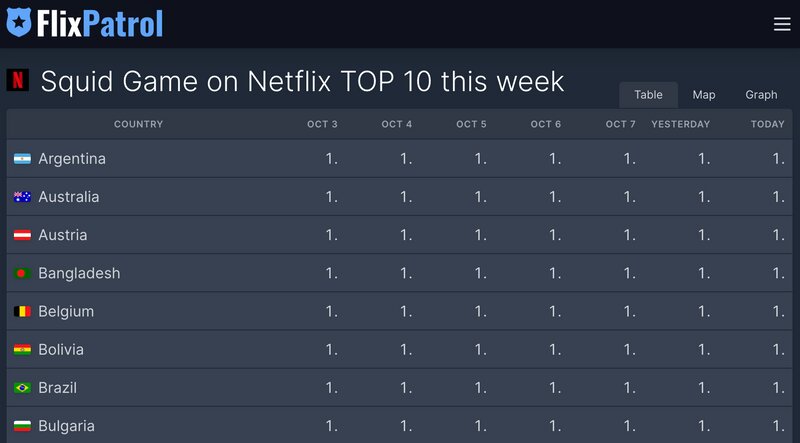Click the Bolivia flag icon
Viewport: 800px width, 443px height.
[22, 350]
